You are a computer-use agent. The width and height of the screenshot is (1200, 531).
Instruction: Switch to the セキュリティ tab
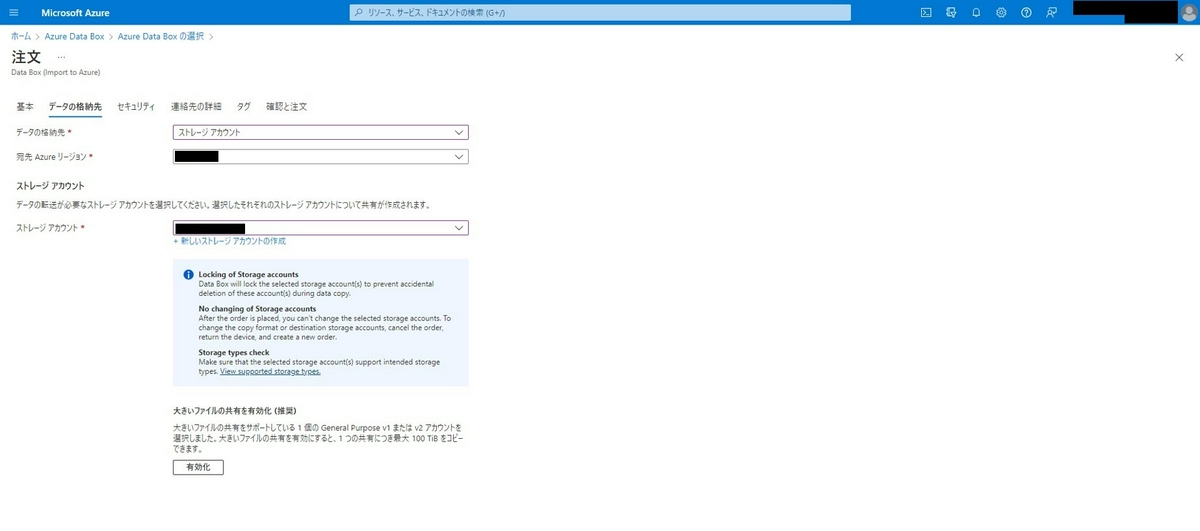tap(136, 106)
